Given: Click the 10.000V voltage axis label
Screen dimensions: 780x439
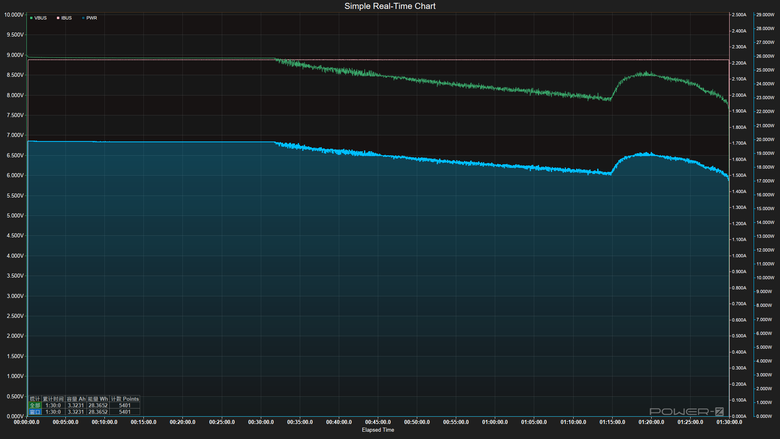Looking at the screenshot, I should point(13,15).
